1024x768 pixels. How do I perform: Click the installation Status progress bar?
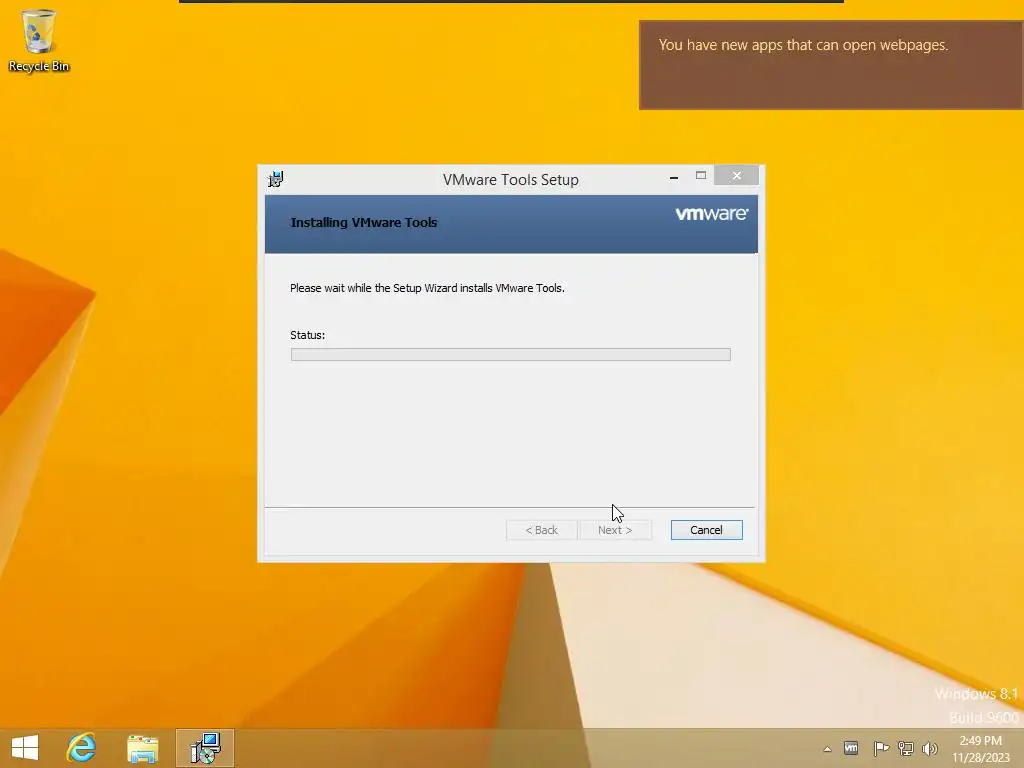[x=511, y=355]
